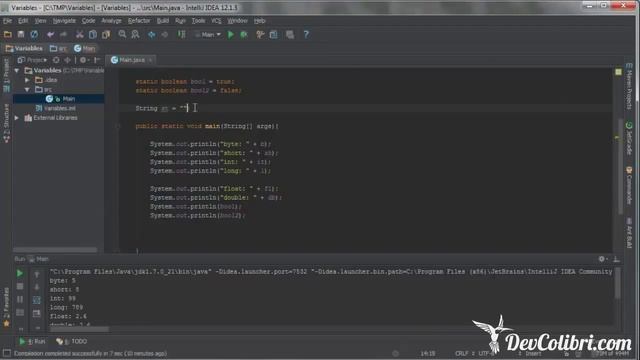The width and height of the screenshot is (640, 360).
Task: Click the Up stack trace arrow in Run panel
Action: [37, 274]
